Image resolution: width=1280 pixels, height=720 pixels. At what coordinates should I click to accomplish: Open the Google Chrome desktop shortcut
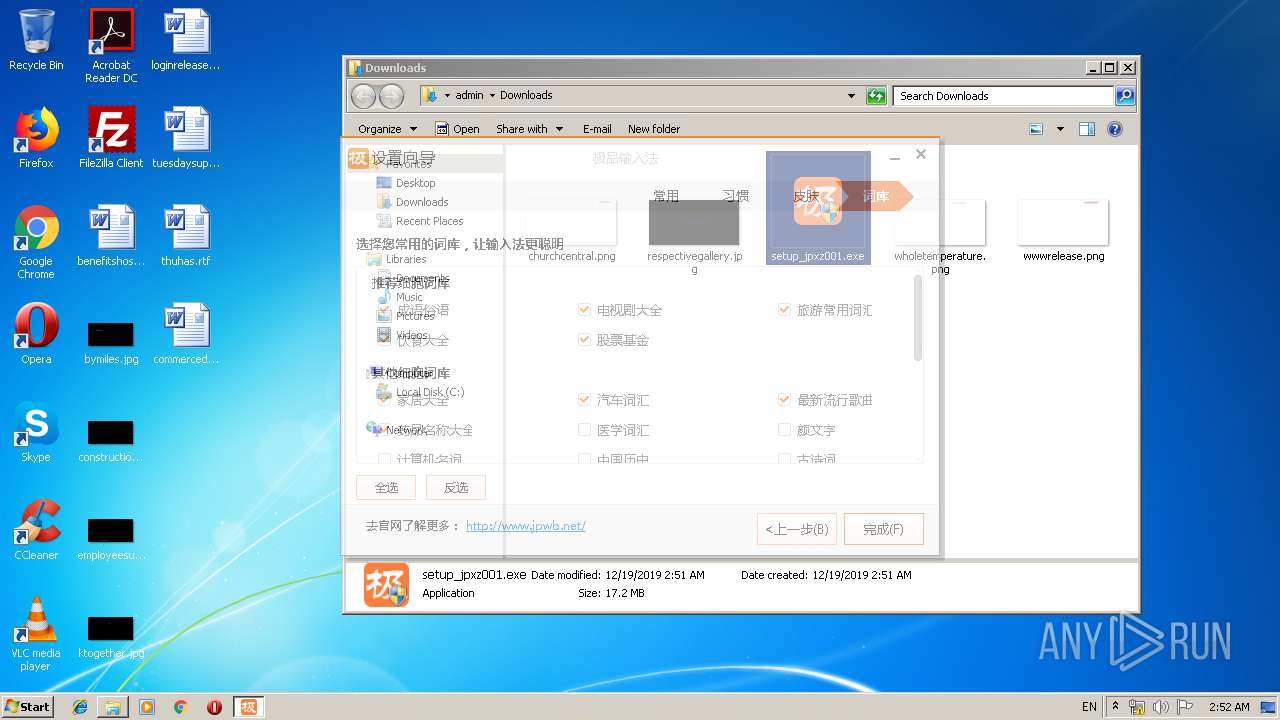click(x=36, y=242)
